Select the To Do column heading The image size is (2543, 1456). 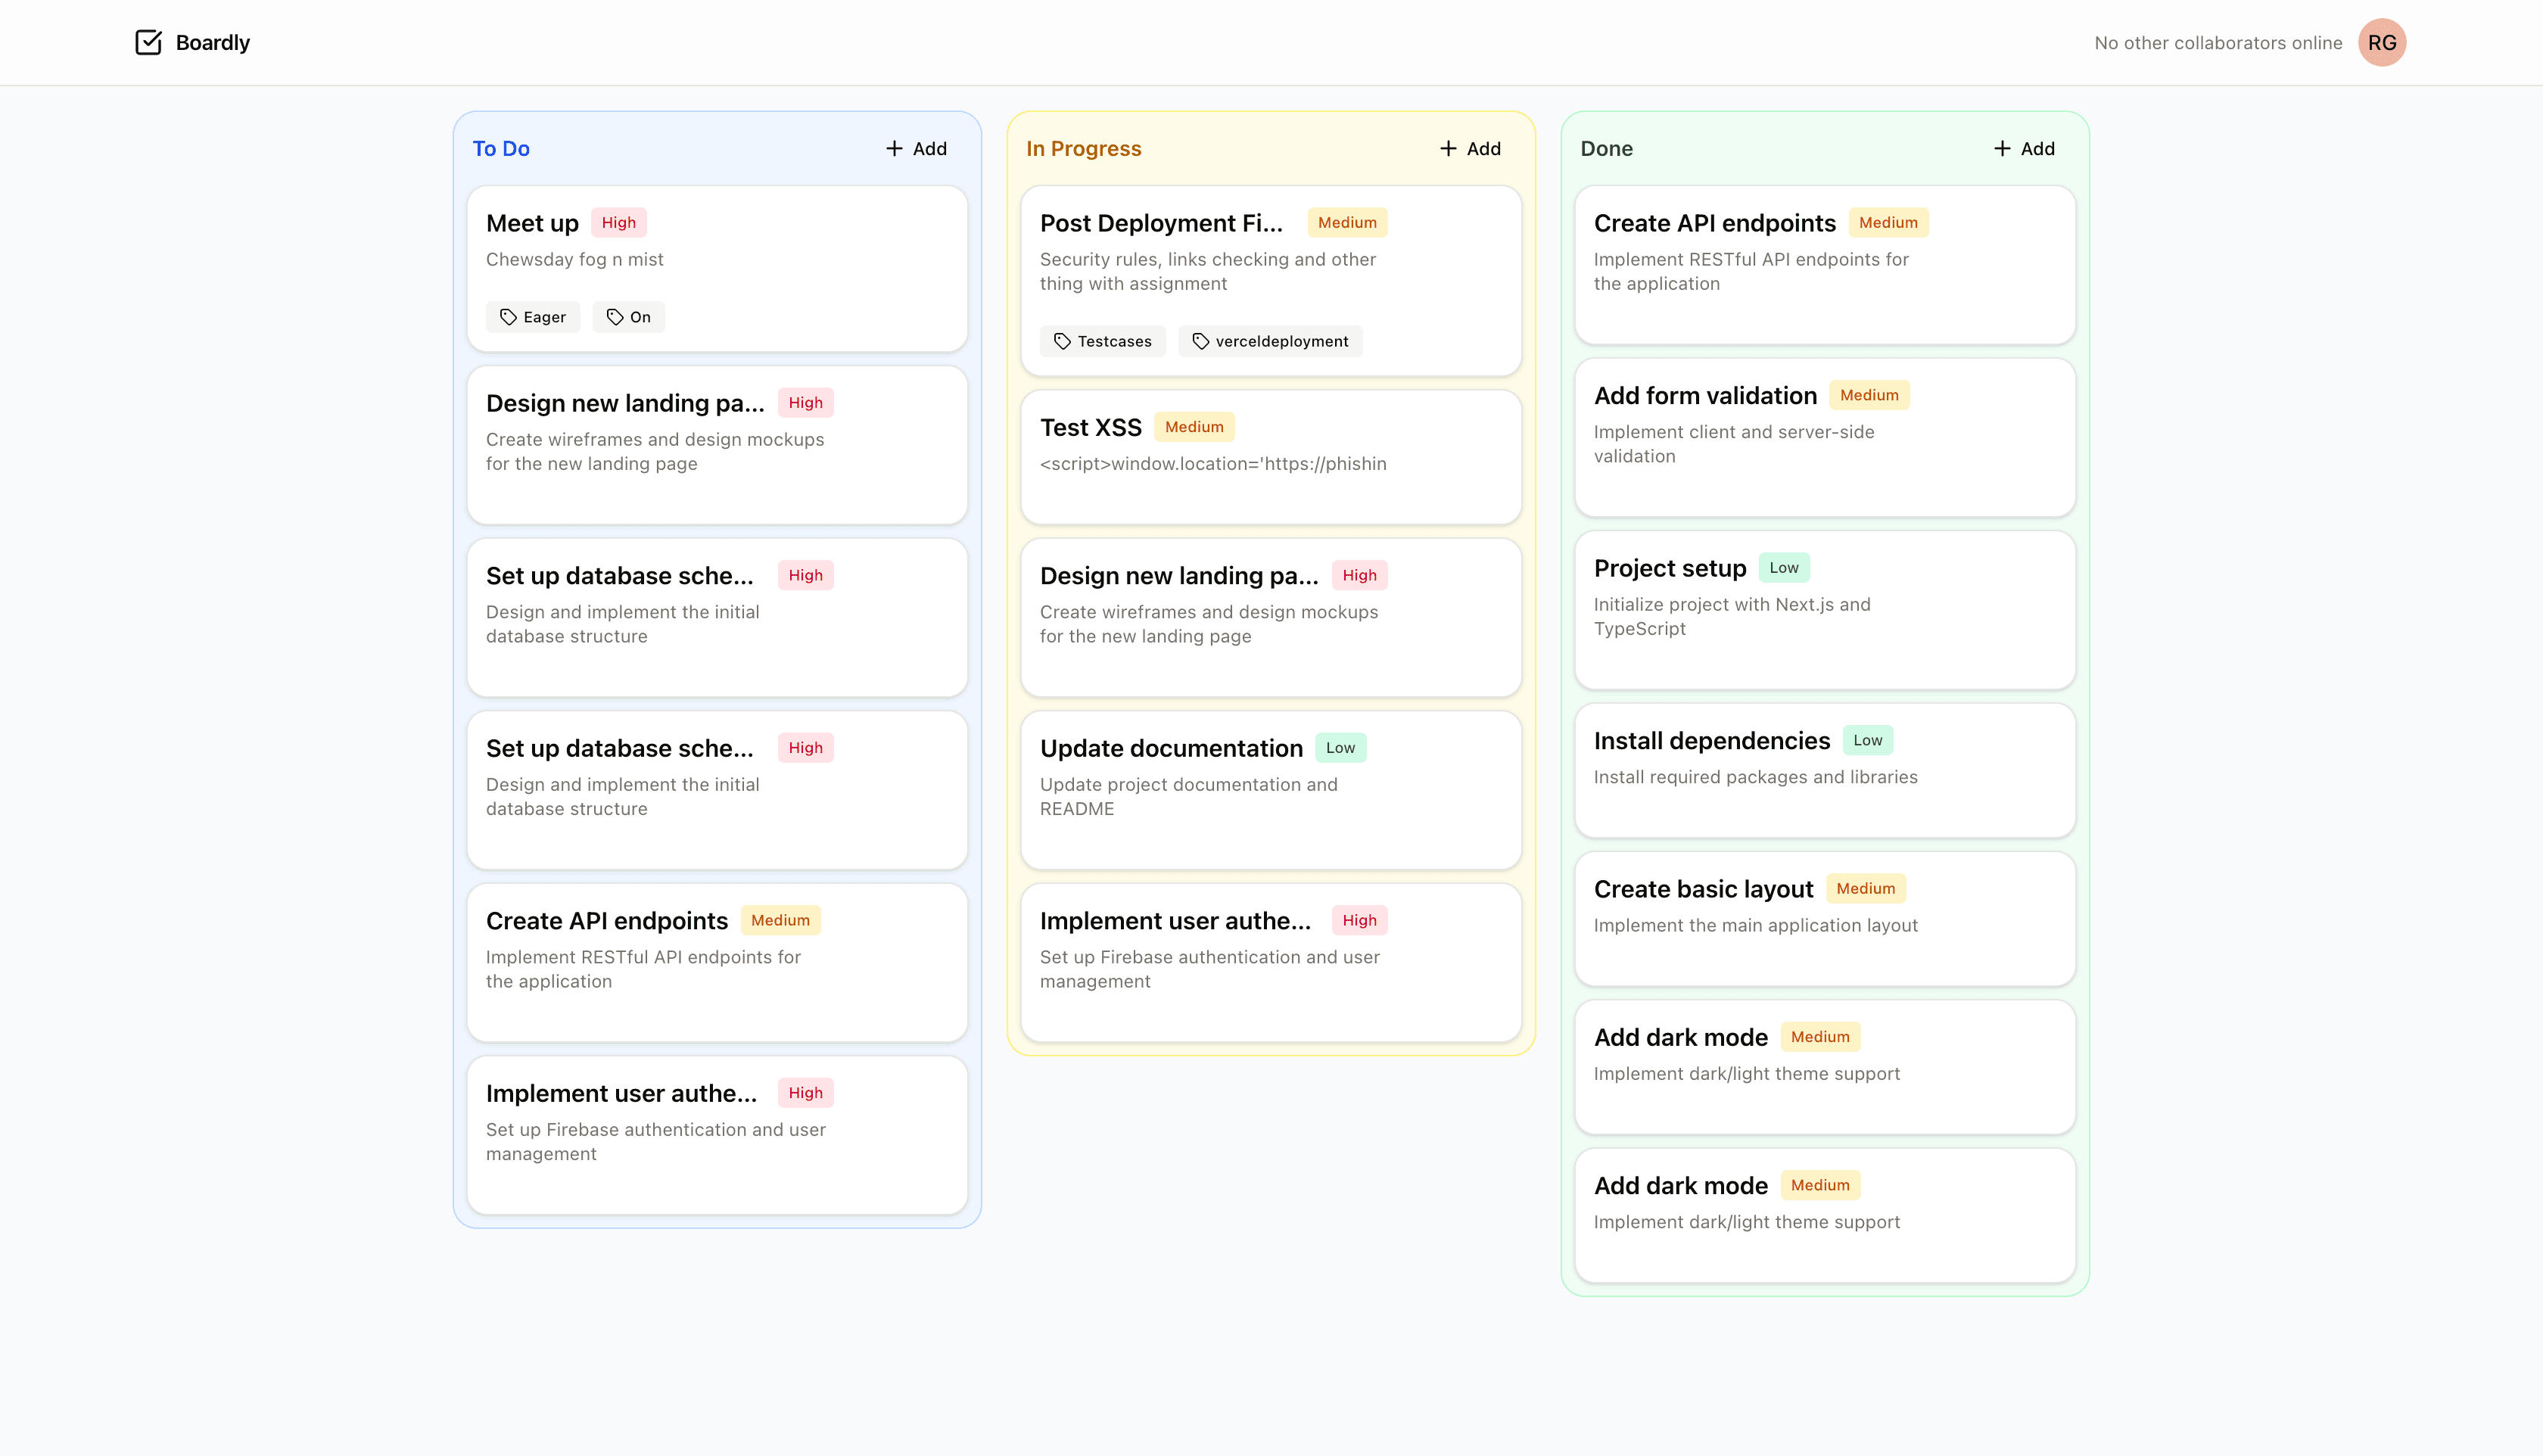501,148
